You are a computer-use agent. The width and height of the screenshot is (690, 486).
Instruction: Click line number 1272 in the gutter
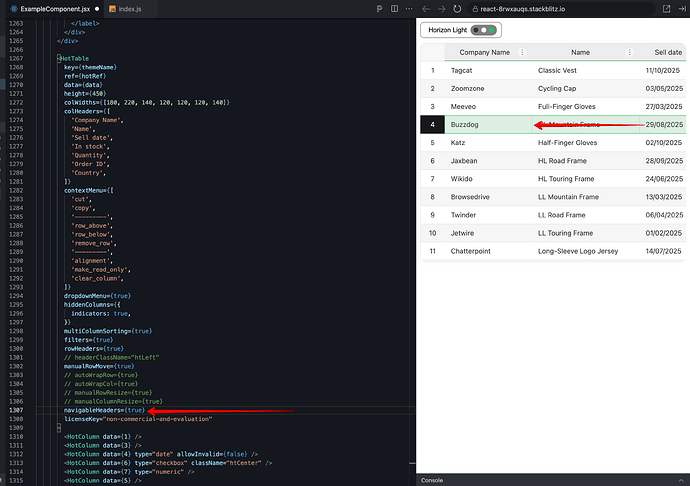(x=16, y=102)
